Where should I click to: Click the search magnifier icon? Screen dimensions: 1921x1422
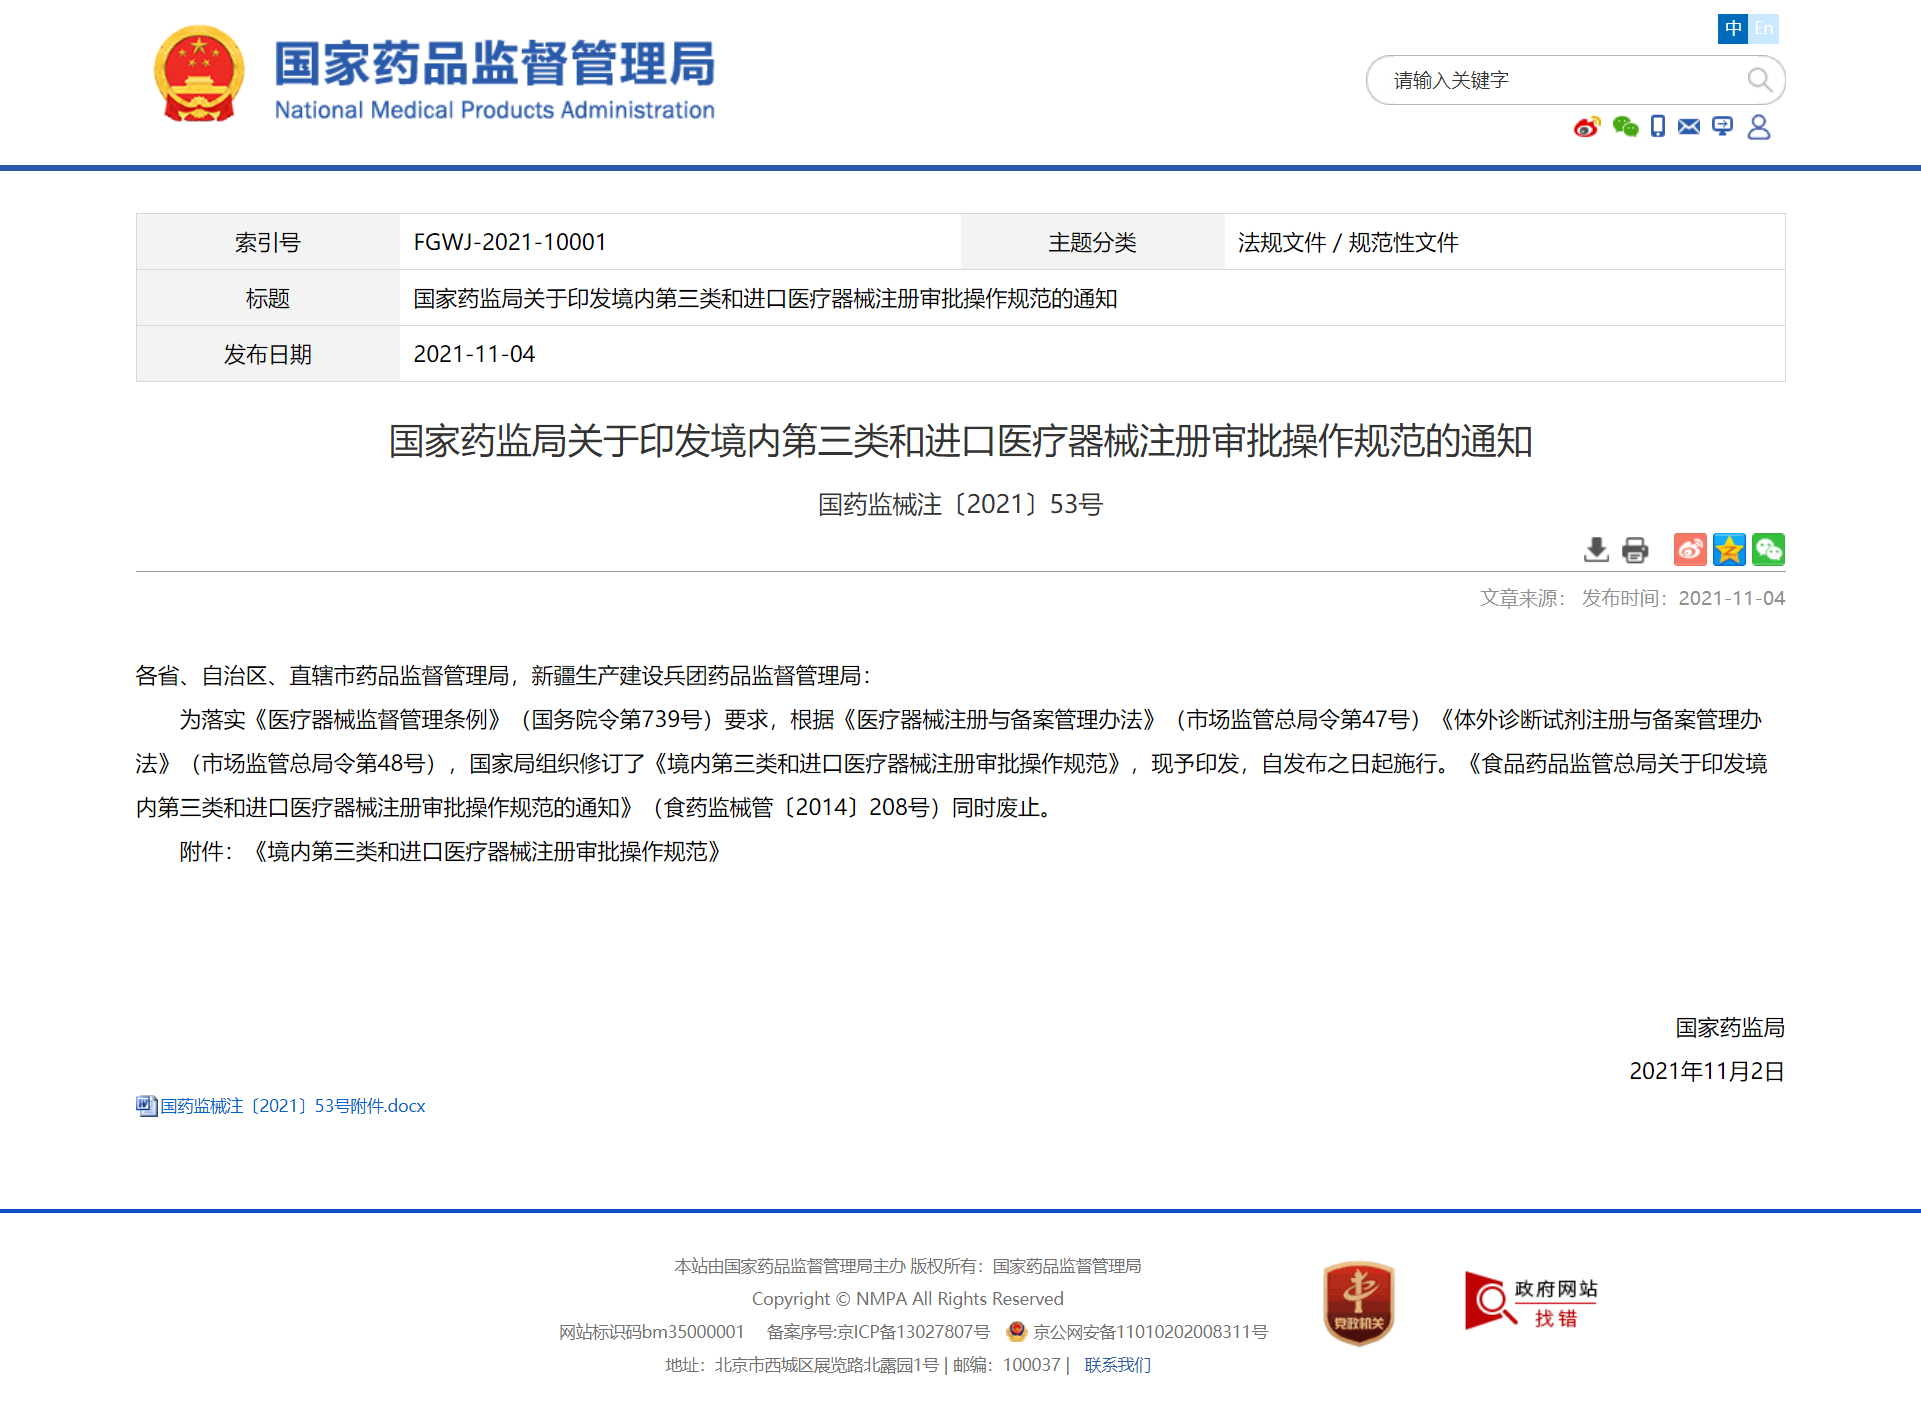click(x=1759, y=80)
